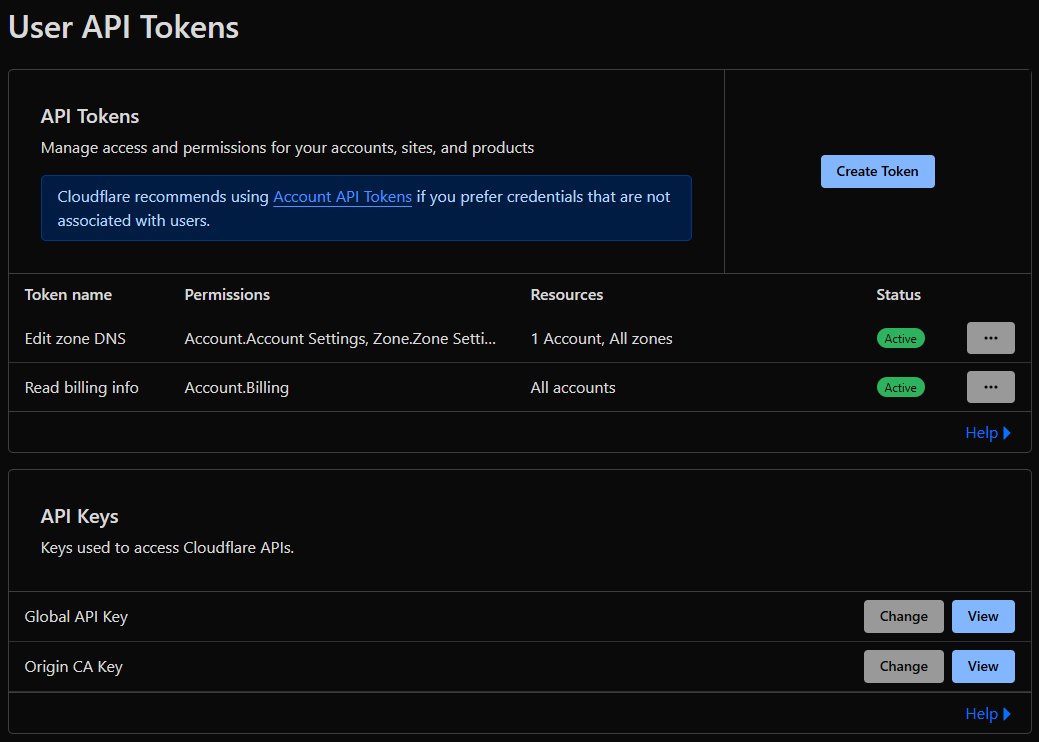Click the truncated Account.Account Settings permissions cell
The image size is (1039, 742).
(x=340, y=339)
